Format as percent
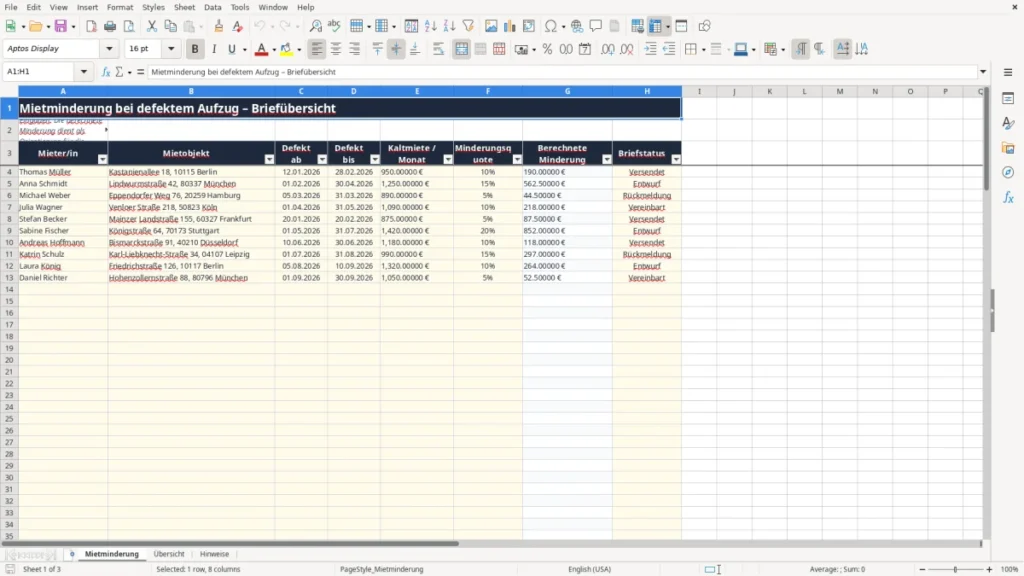 547,49
